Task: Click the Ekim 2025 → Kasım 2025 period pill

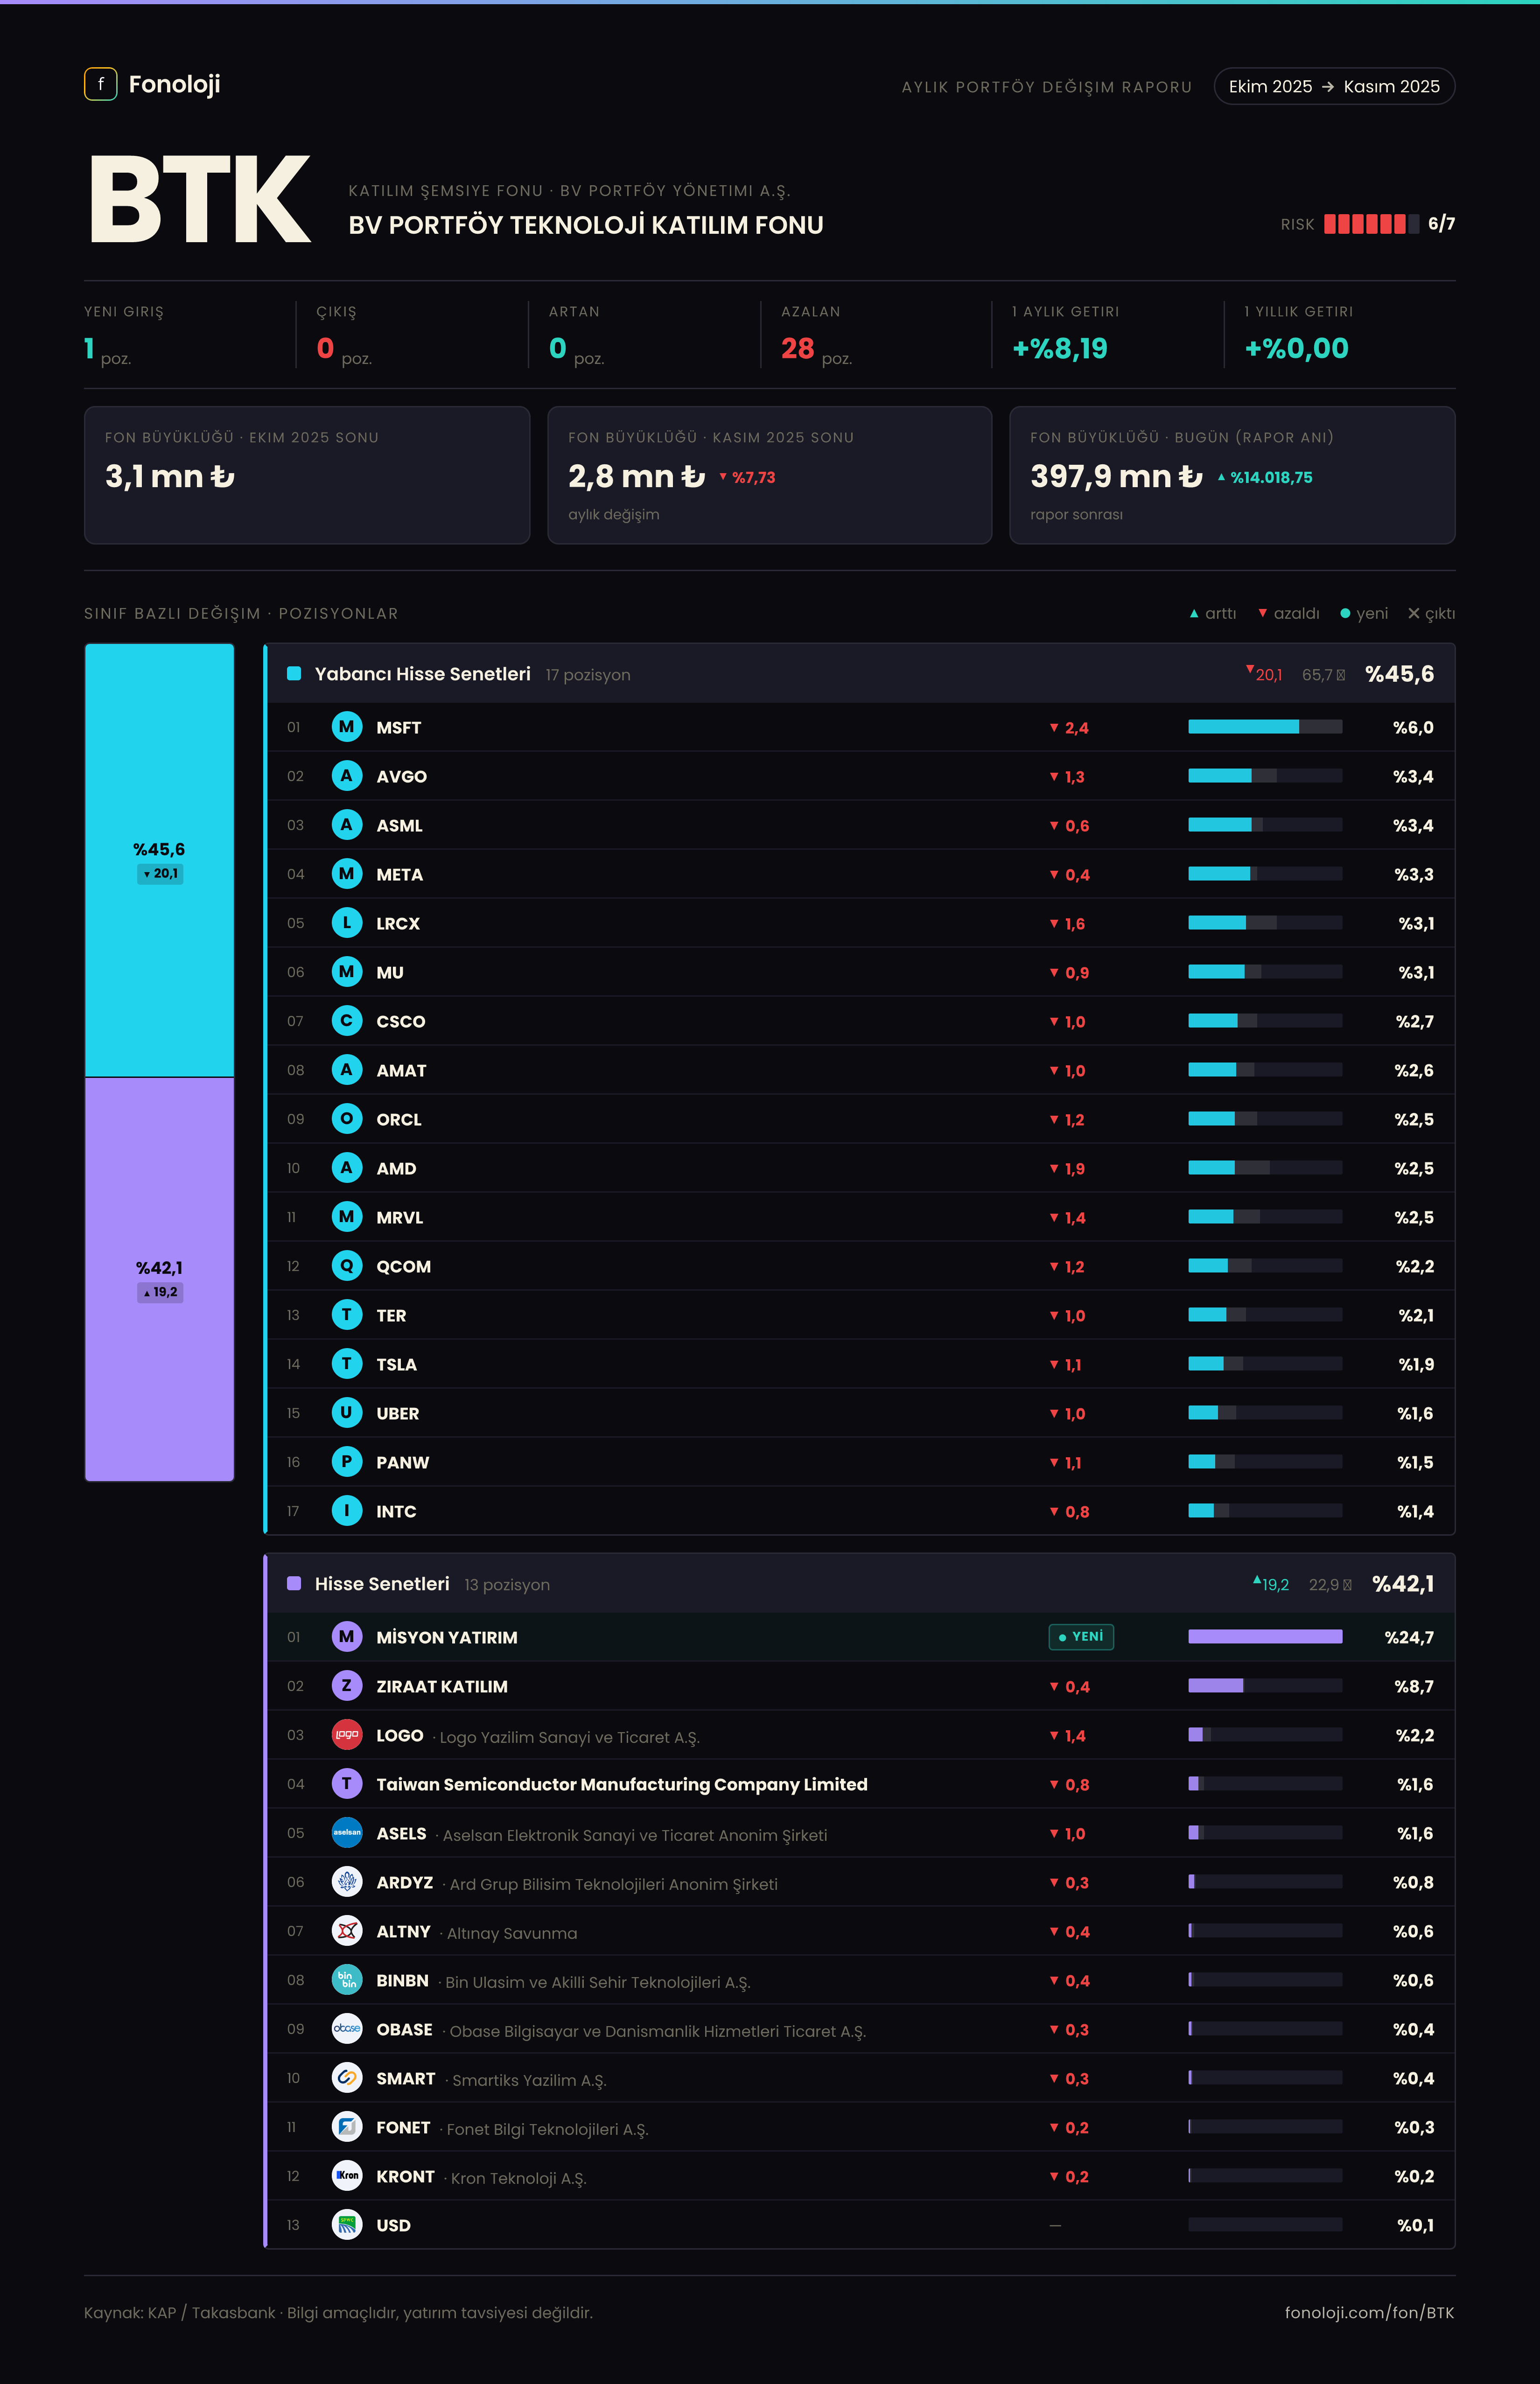Action: point(1334,86)
